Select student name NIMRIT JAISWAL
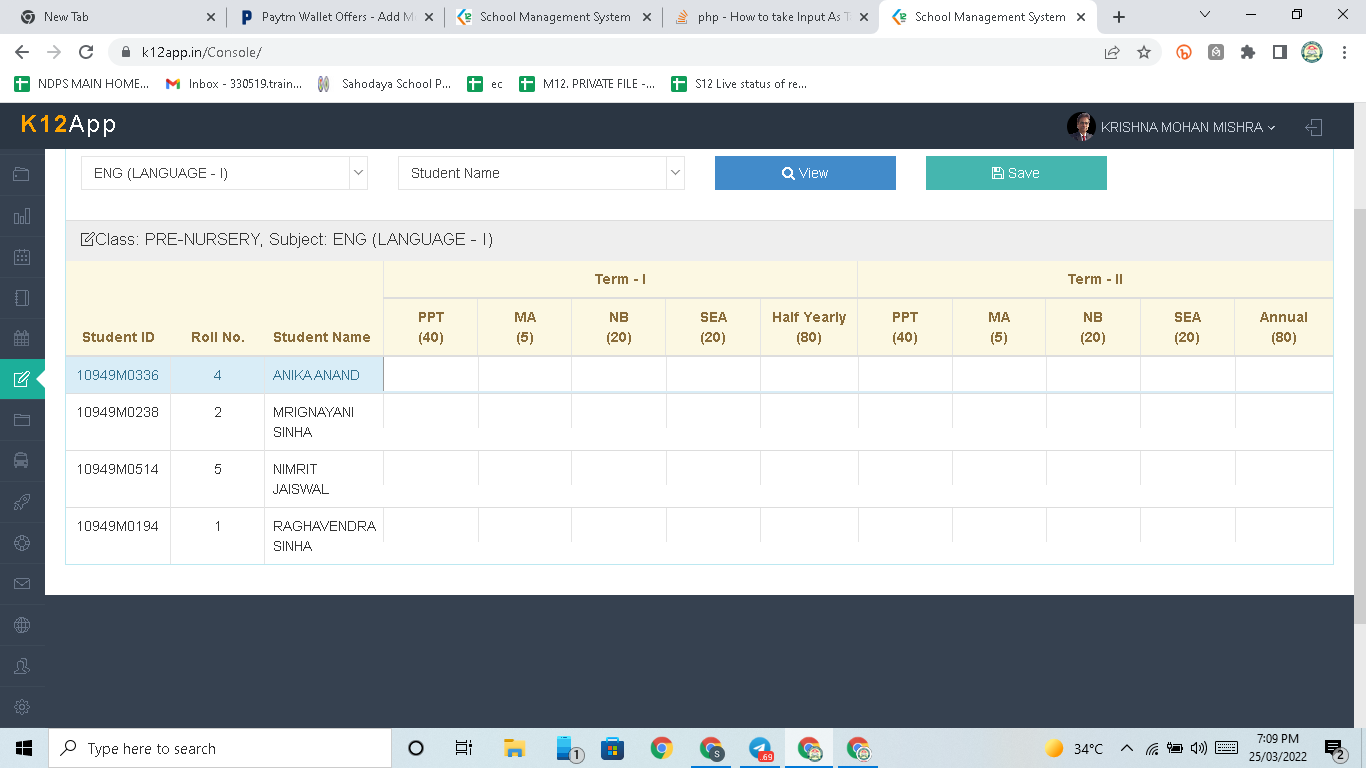 (301, 479)
